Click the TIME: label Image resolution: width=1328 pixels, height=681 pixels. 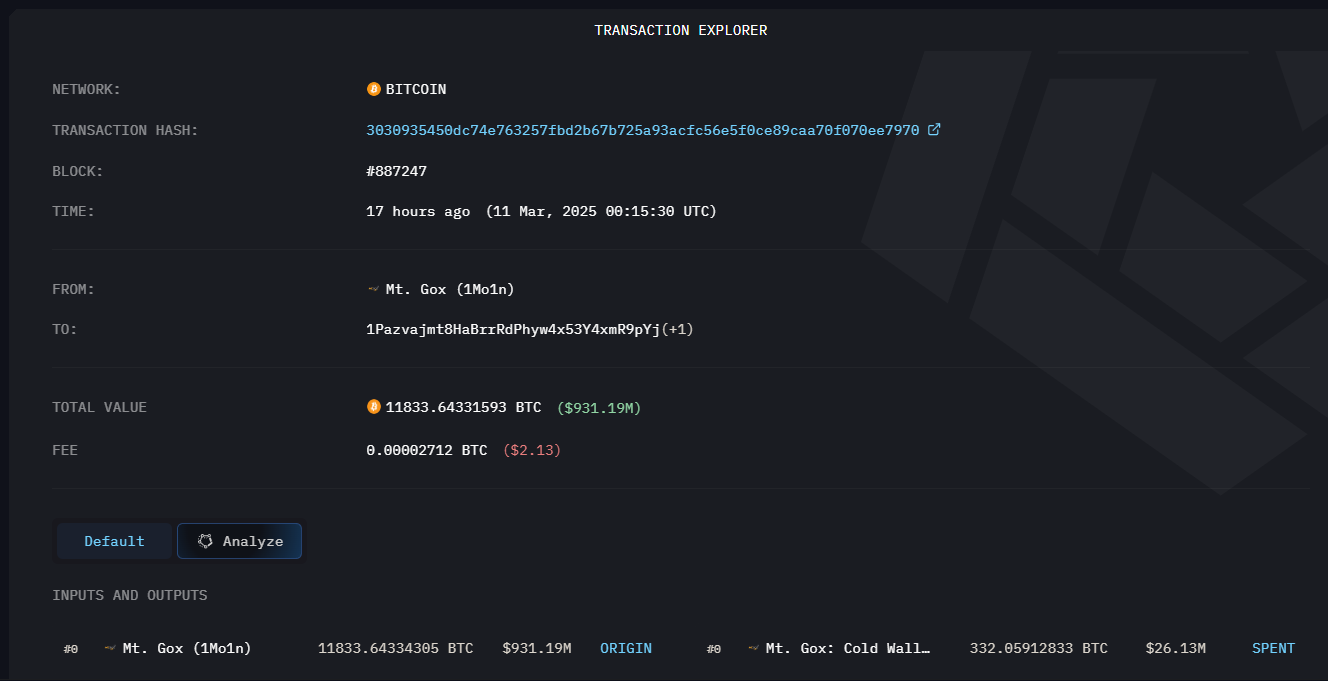click(73, 211)
